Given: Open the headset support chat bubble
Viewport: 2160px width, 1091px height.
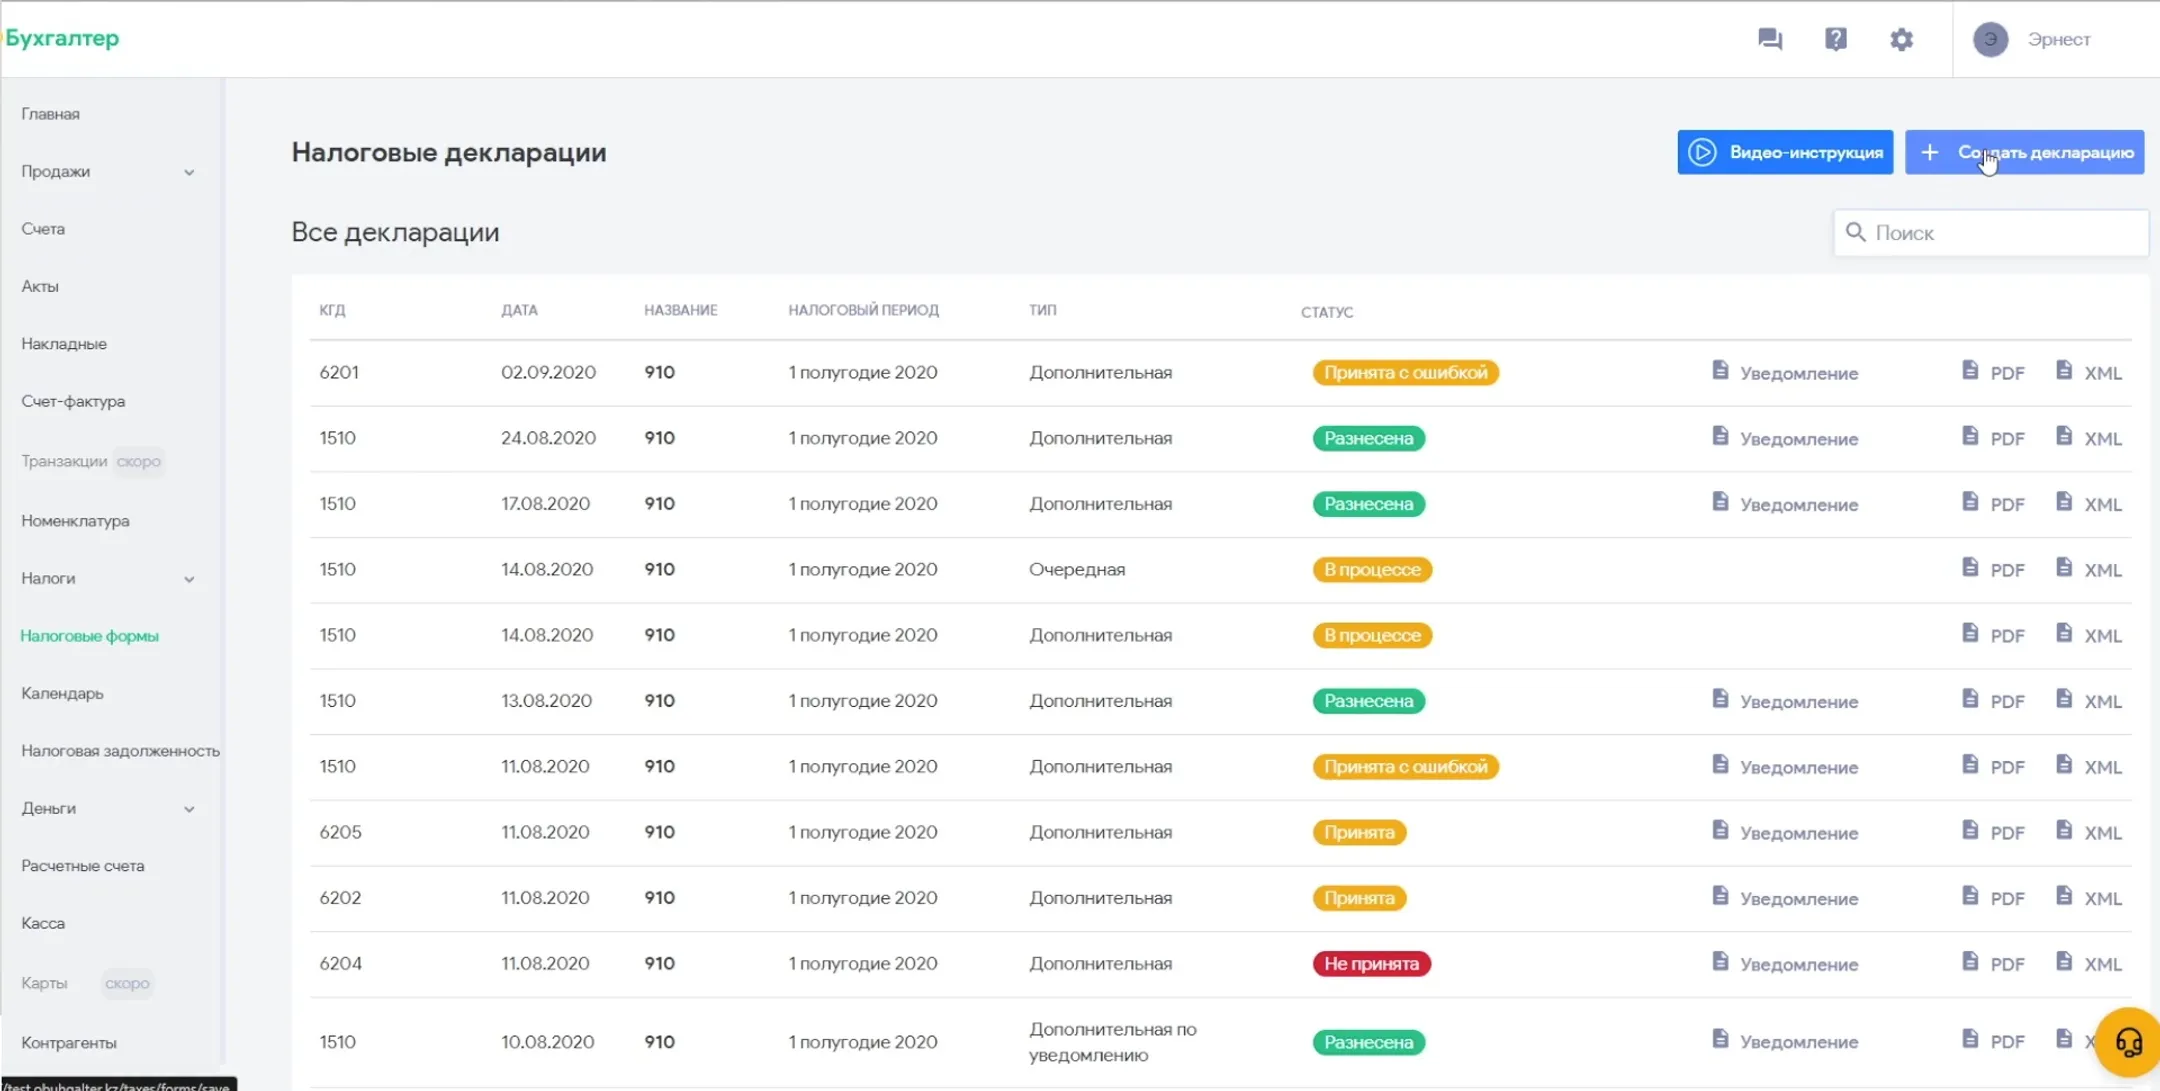Looking at the screenshot, I should coord(2128,1042).
